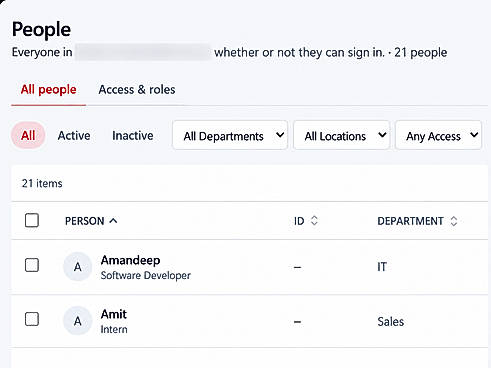Click the 21 people count in subtitle
Screen dimensions: 491x368
[421, 52]
